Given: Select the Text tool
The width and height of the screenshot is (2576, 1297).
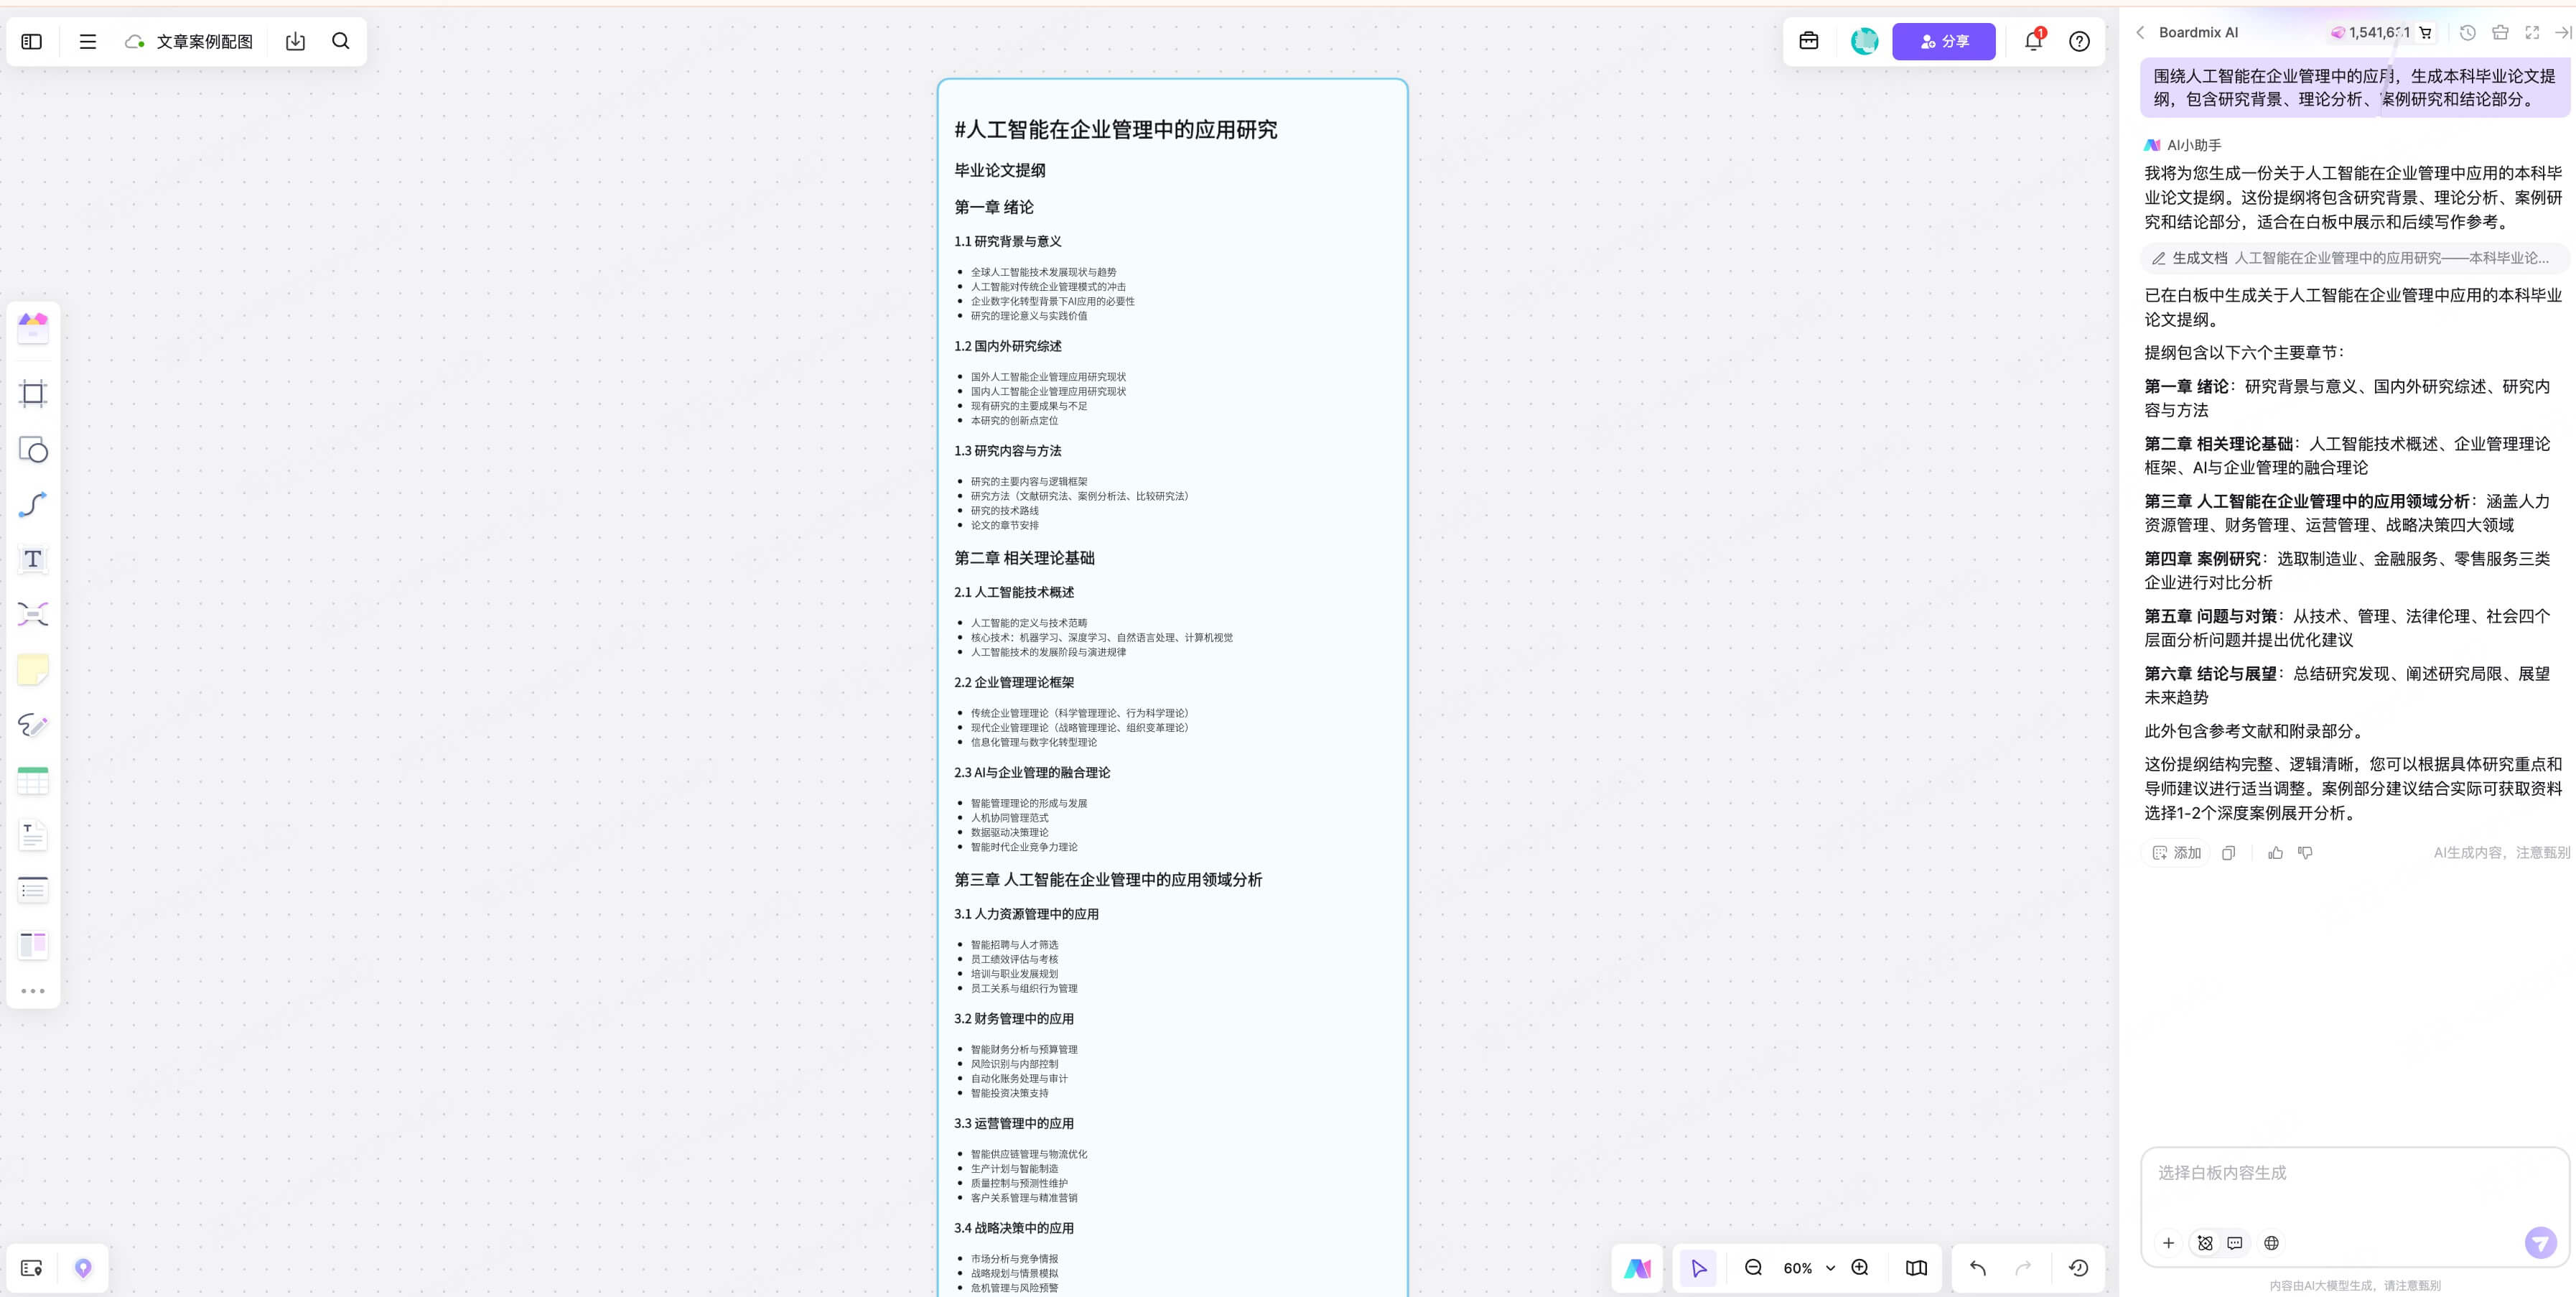Looking at the screenshot, I should point(33,559).
